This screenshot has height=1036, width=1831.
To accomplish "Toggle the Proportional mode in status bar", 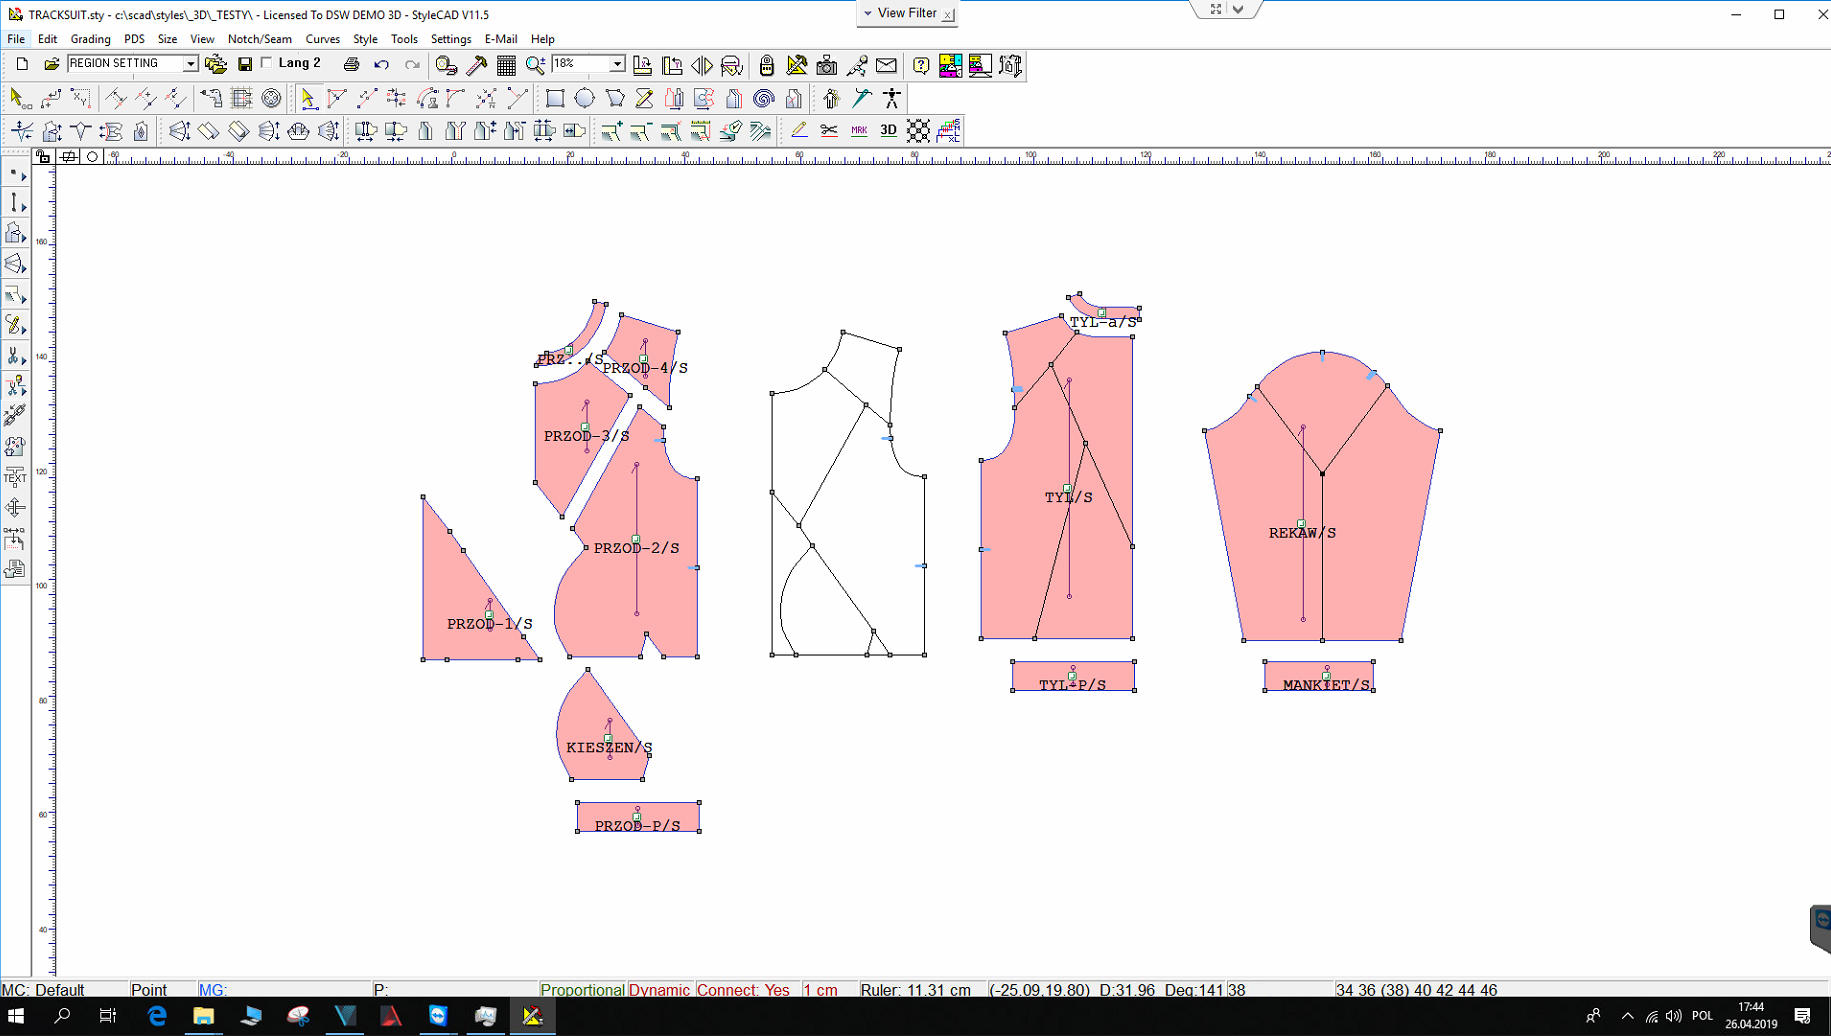I will coord(582,990).
